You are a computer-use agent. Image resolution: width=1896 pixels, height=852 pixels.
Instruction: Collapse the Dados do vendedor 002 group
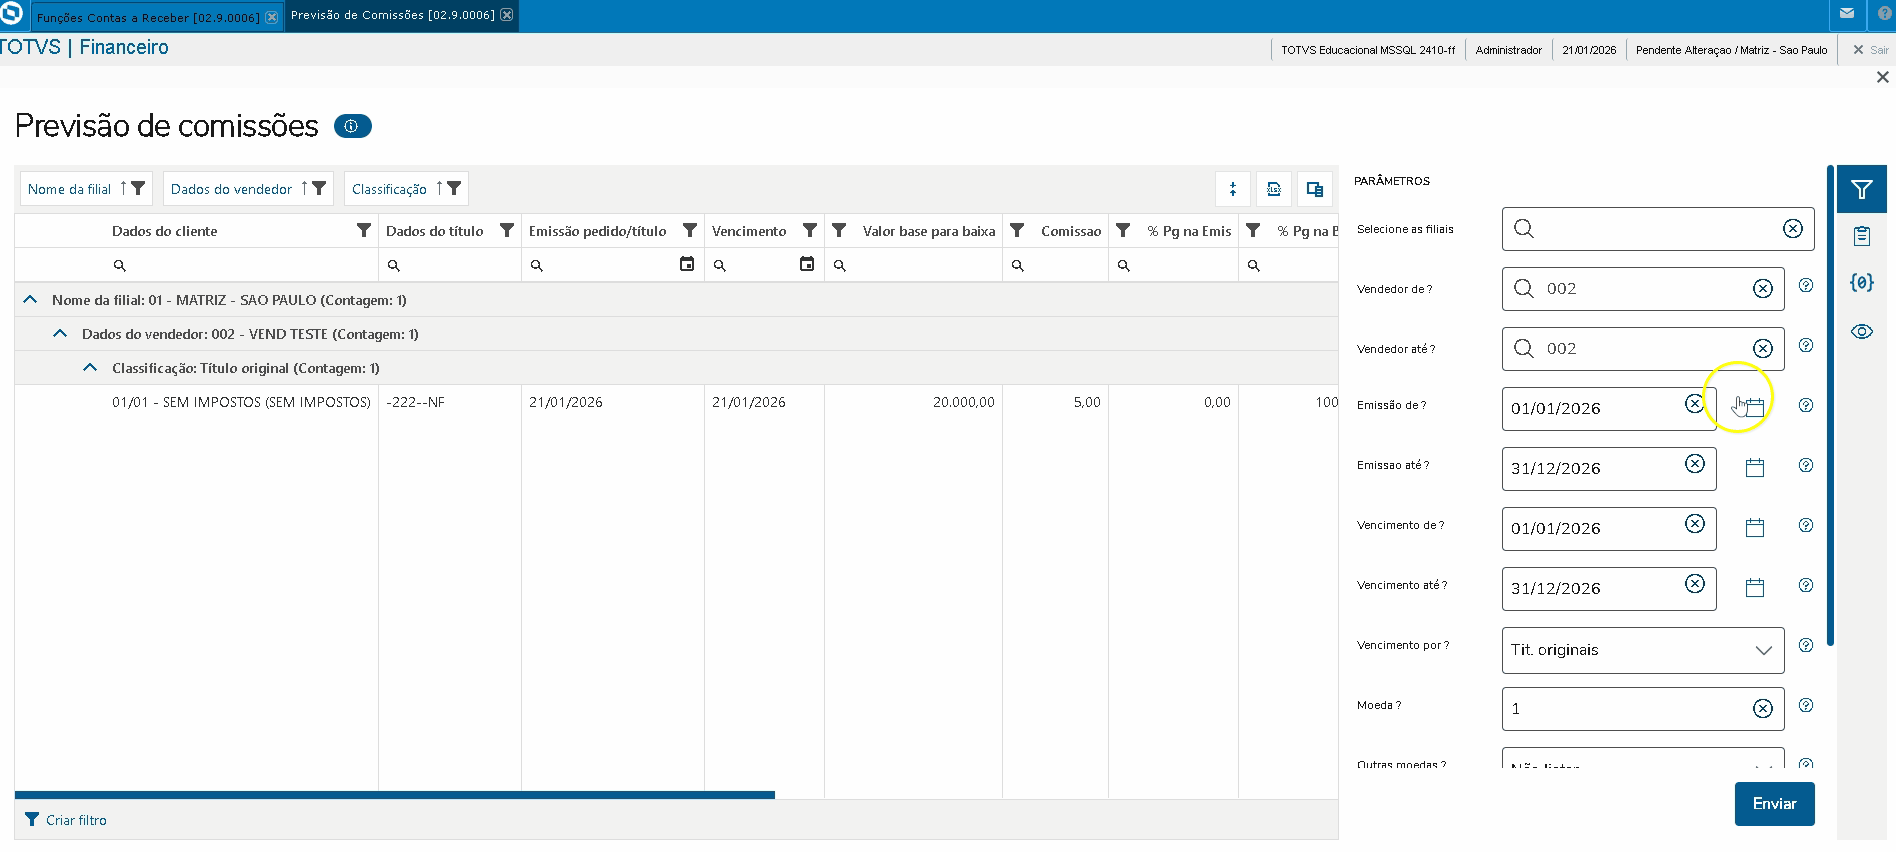[60, 334]
